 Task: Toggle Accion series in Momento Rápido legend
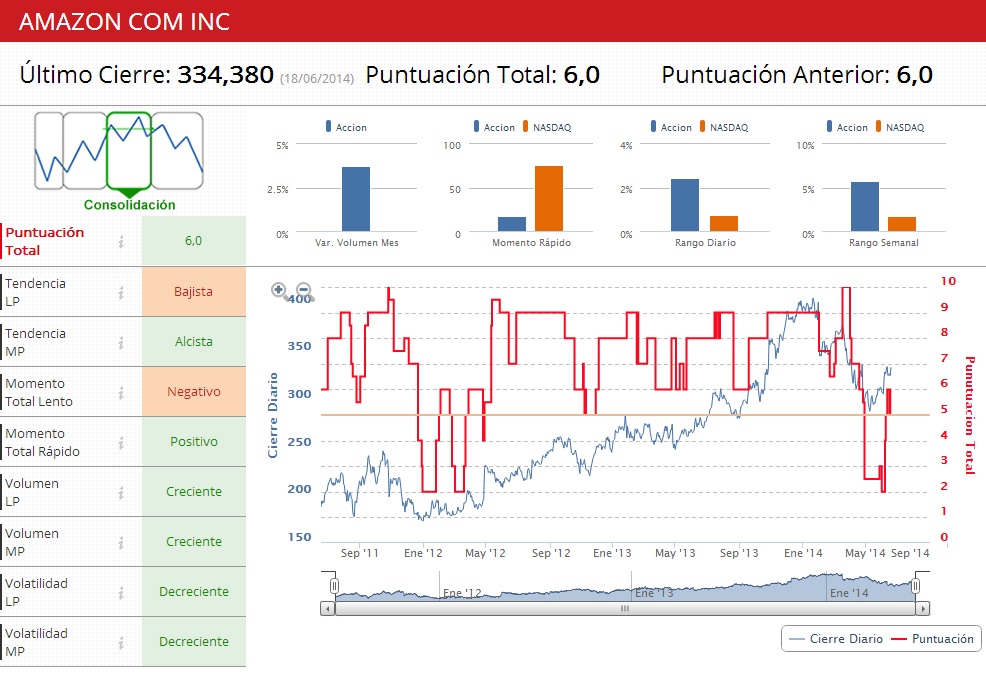(x=494, y=127)
